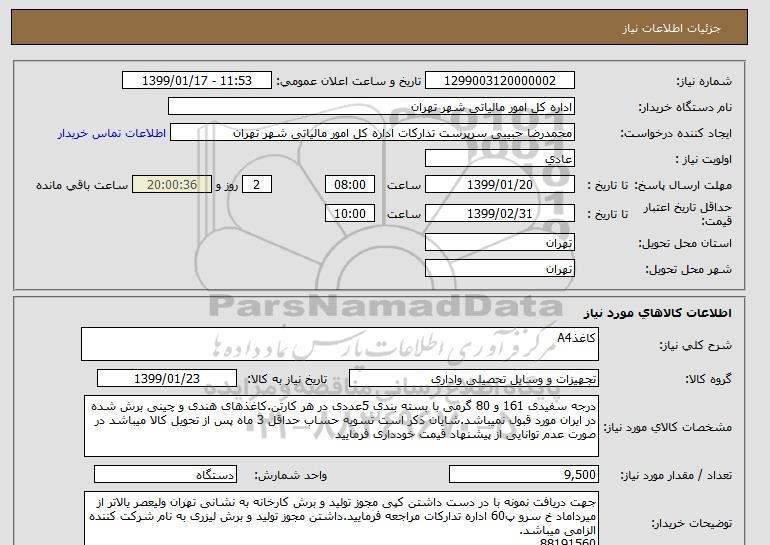Click the general description box کاغذA4
This screenshot has width=770, height=545.
click(340, 344)
